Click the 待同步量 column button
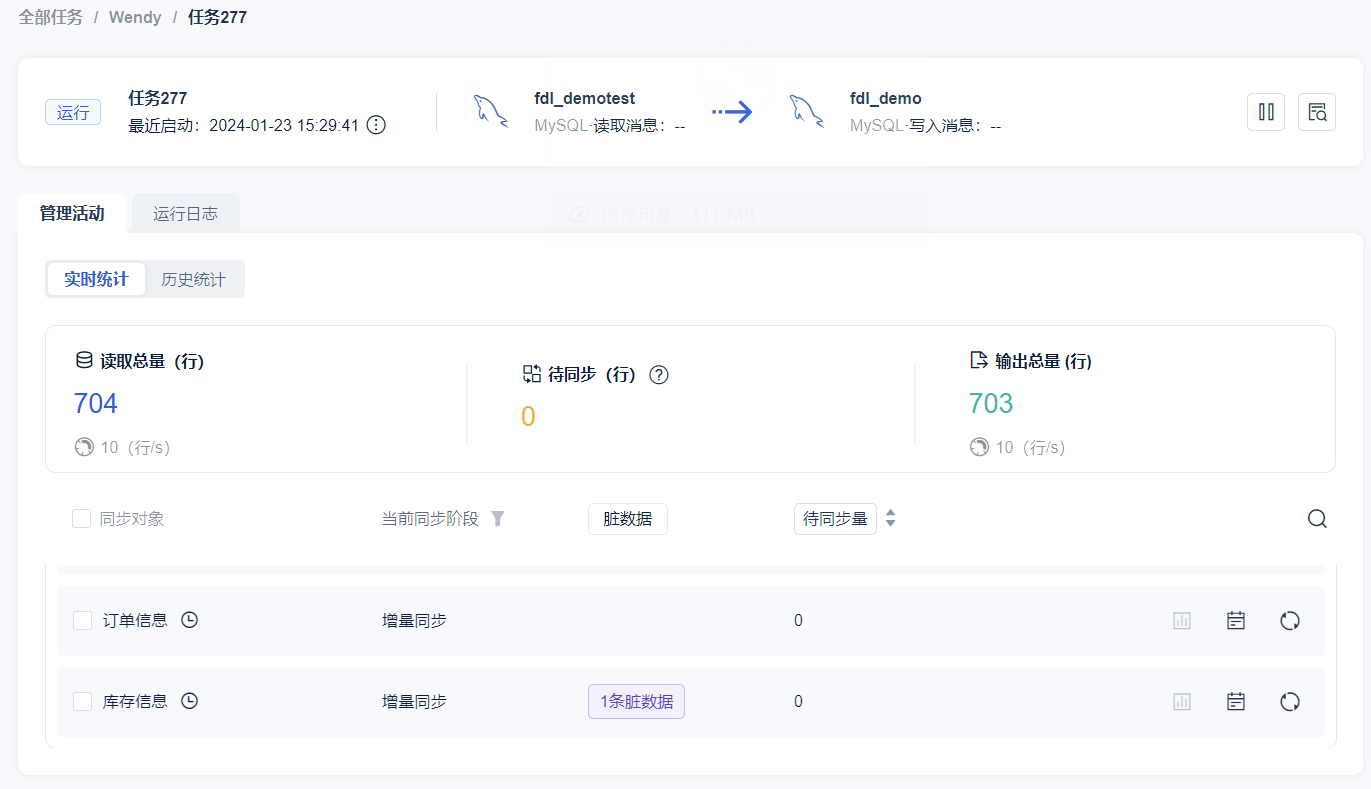Viewport: 1371px width, 789px height. 835,519
